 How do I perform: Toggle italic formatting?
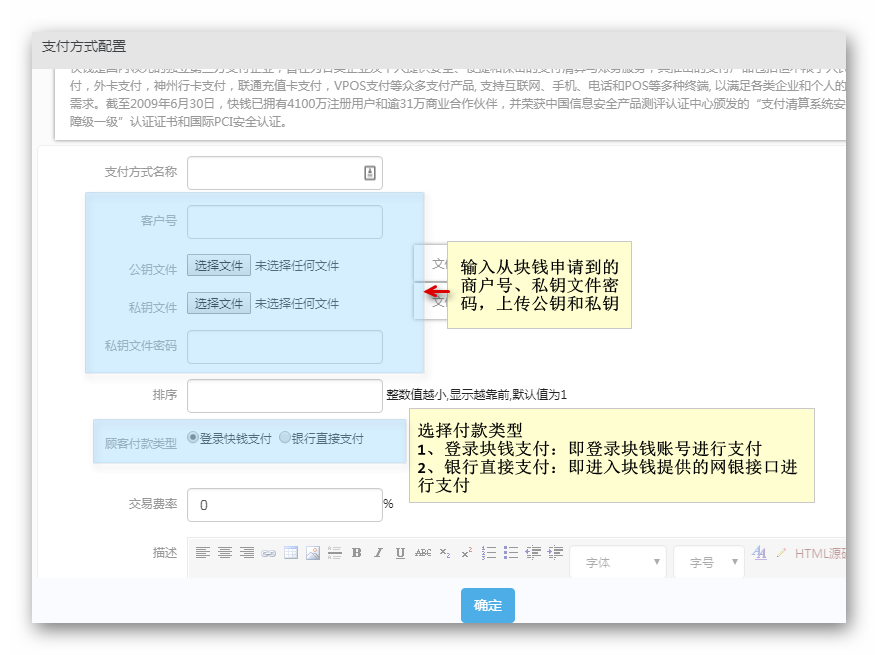pos(379,553)
